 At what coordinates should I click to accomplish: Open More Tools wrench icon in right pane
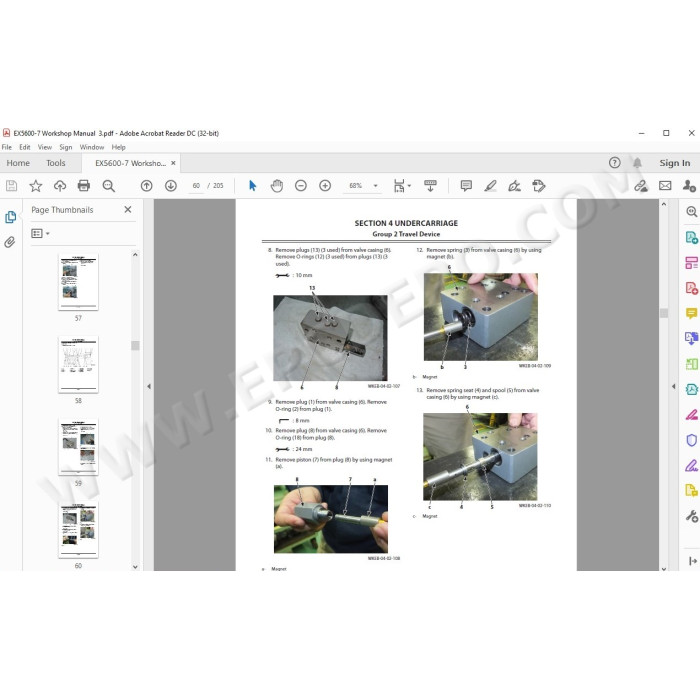coord(692,517)
